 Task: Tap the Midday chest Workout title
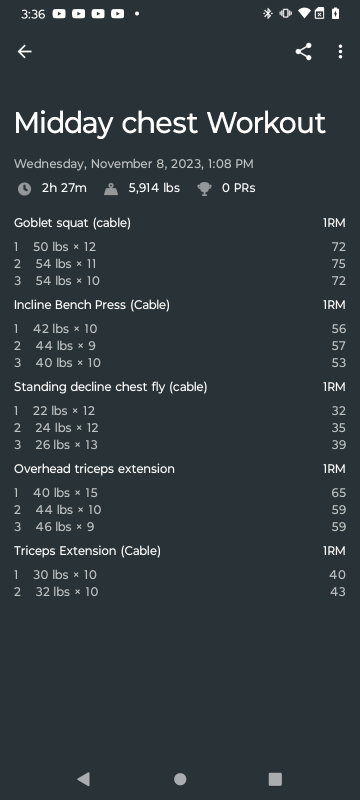[x=170, y=123]
